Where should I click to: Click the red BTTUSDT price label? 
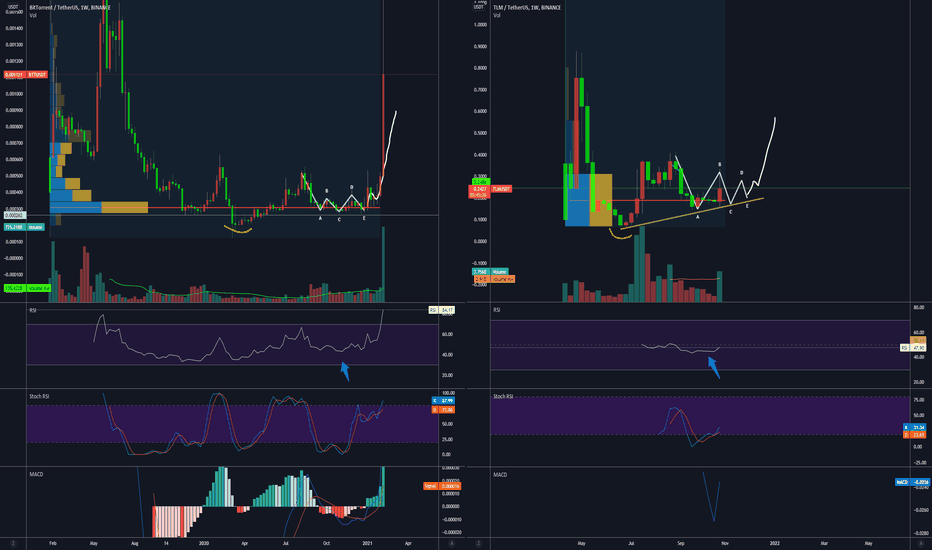pyautogui.click(x=37, y=75)
